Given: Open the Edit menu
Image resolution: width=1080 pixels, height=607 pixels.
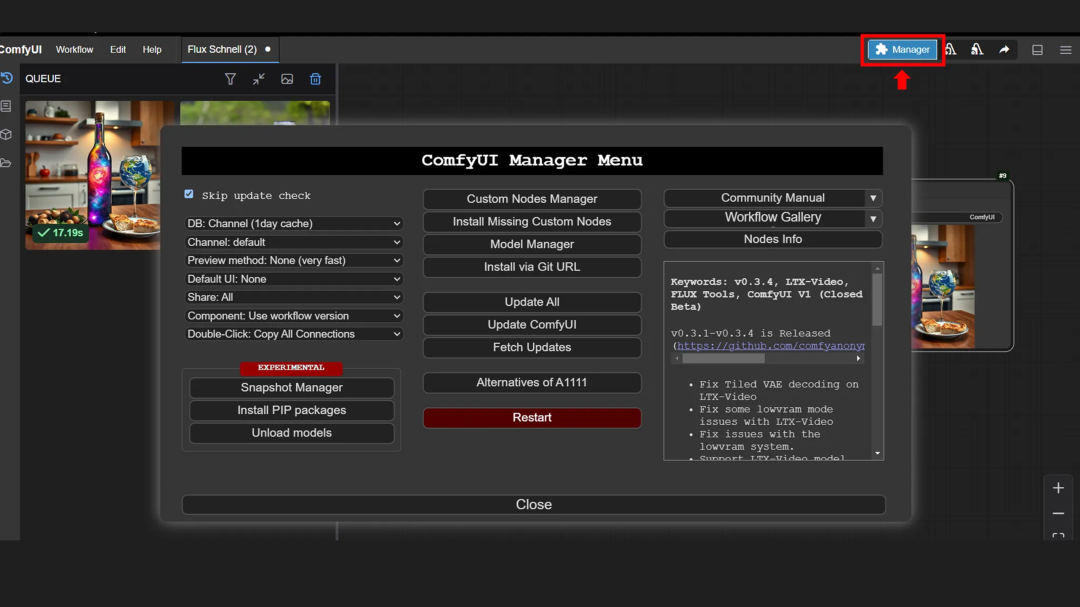Looking at the screenshot, I should pos(118,50).
